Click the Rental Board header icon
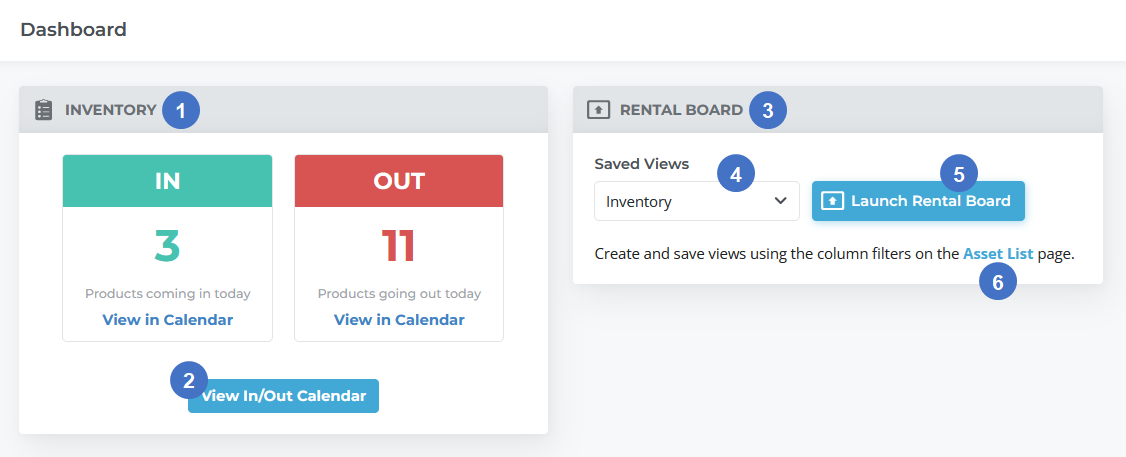 (x=598, y=110)
